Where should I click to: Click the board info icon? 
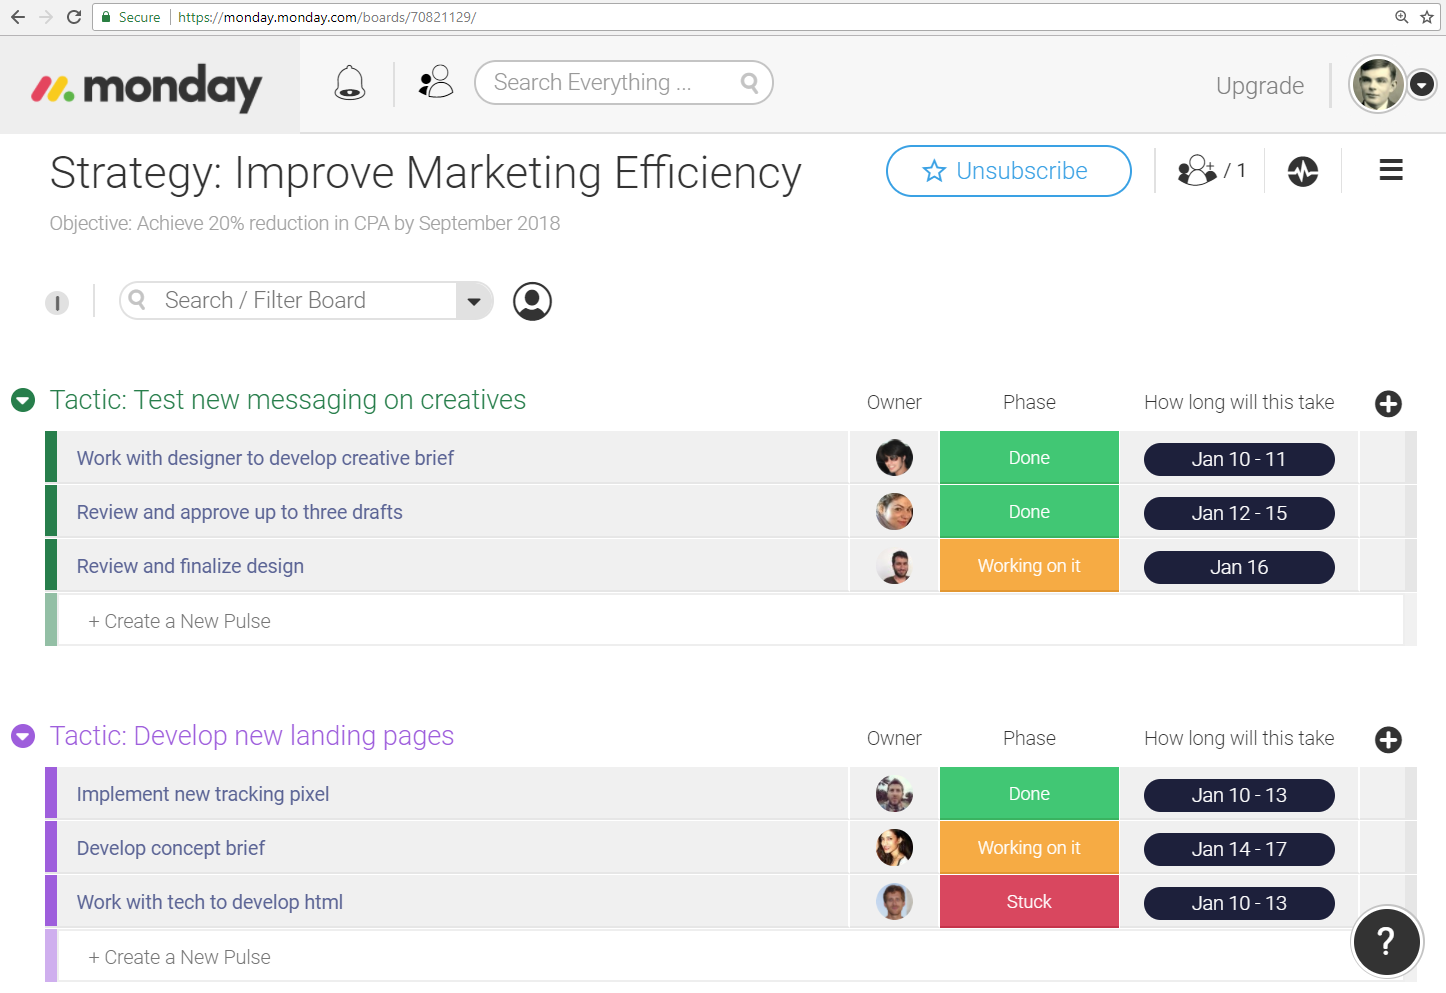click(x=57, y=302)
